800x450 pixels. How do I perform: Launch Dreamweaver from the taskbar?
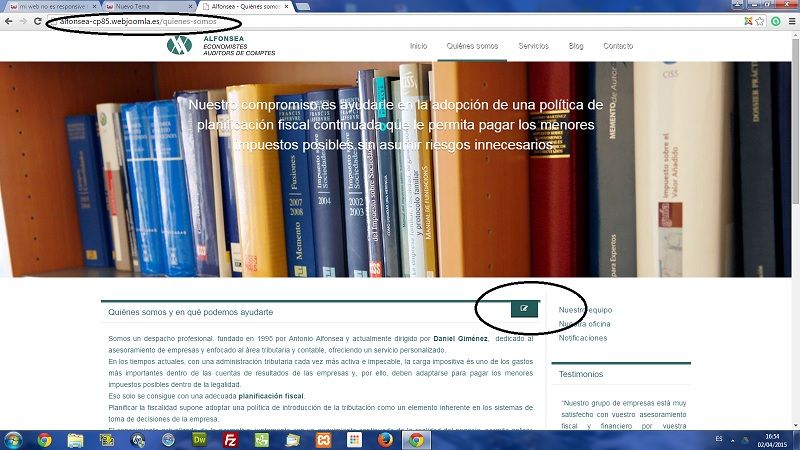click(x=199, y=440)
